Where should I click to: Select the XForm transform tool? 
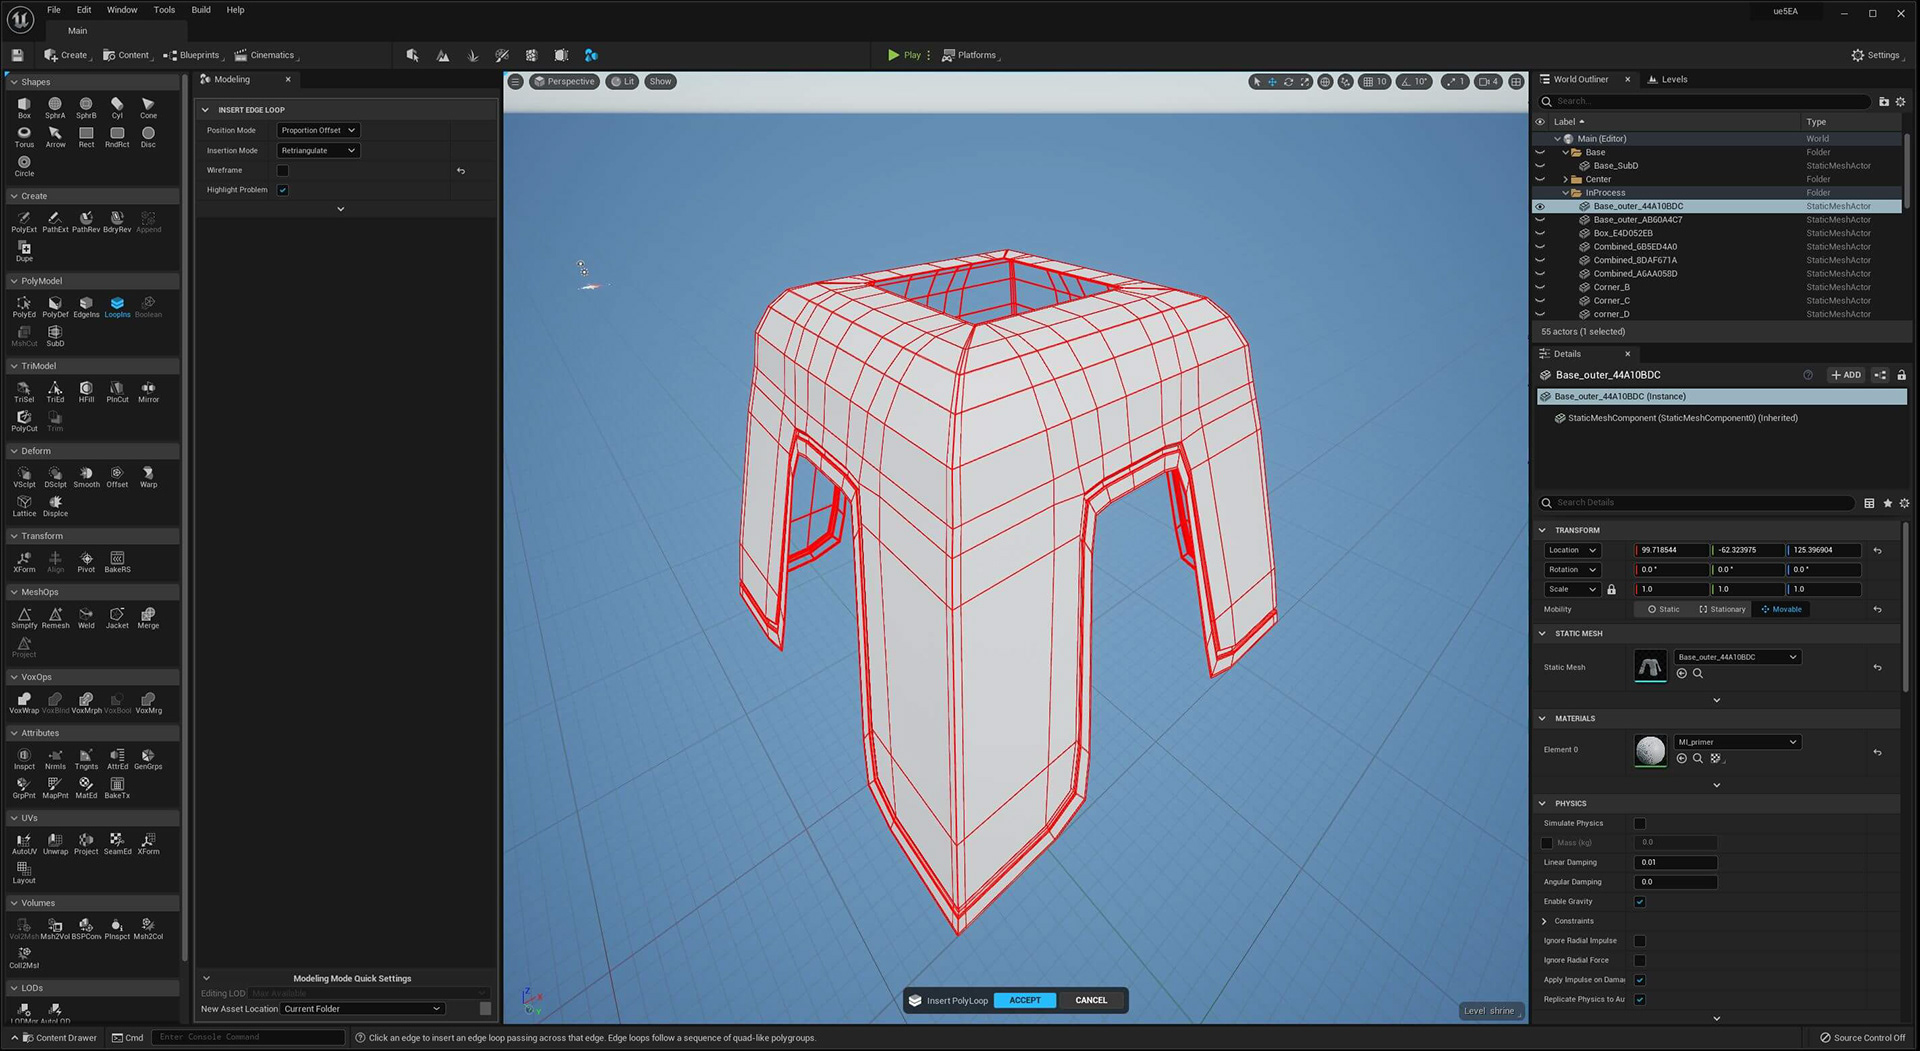click(x=24, y=561)
